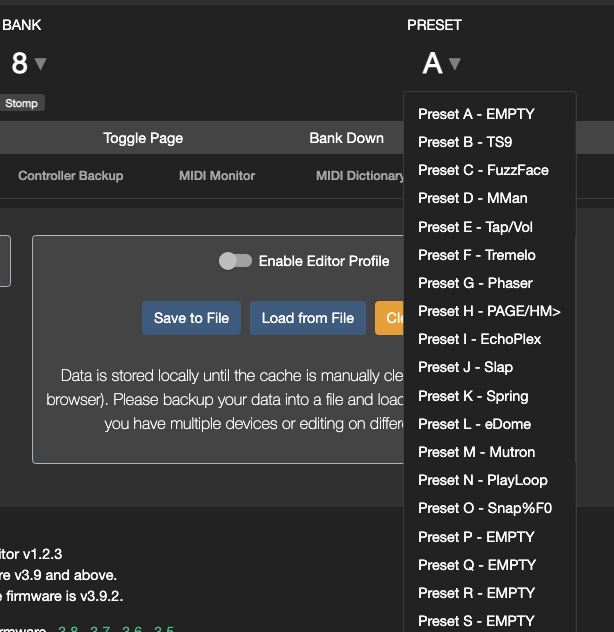Select Preset I - EchoPlex item
Screen dimensions: 614x632
479,339
